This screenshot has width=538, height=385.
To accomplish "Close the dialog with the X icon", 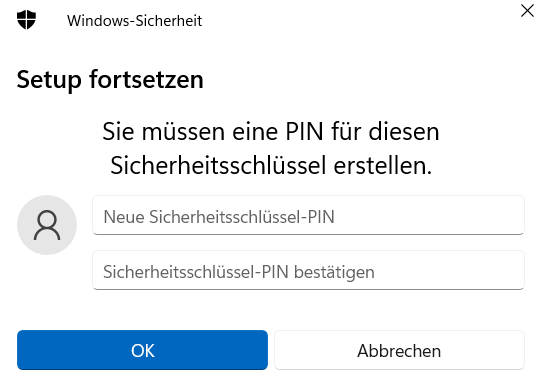I will pyautogui.click(x=527, y=11).
